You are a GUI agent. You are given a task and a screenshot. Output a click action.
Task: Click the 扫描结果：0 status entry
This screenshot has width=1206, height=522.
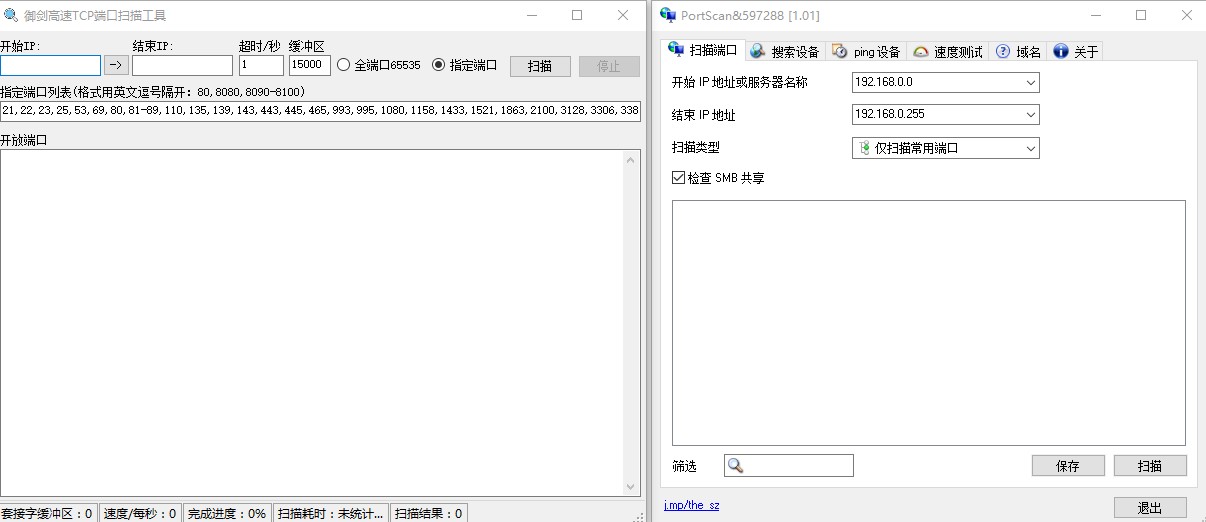429,513
